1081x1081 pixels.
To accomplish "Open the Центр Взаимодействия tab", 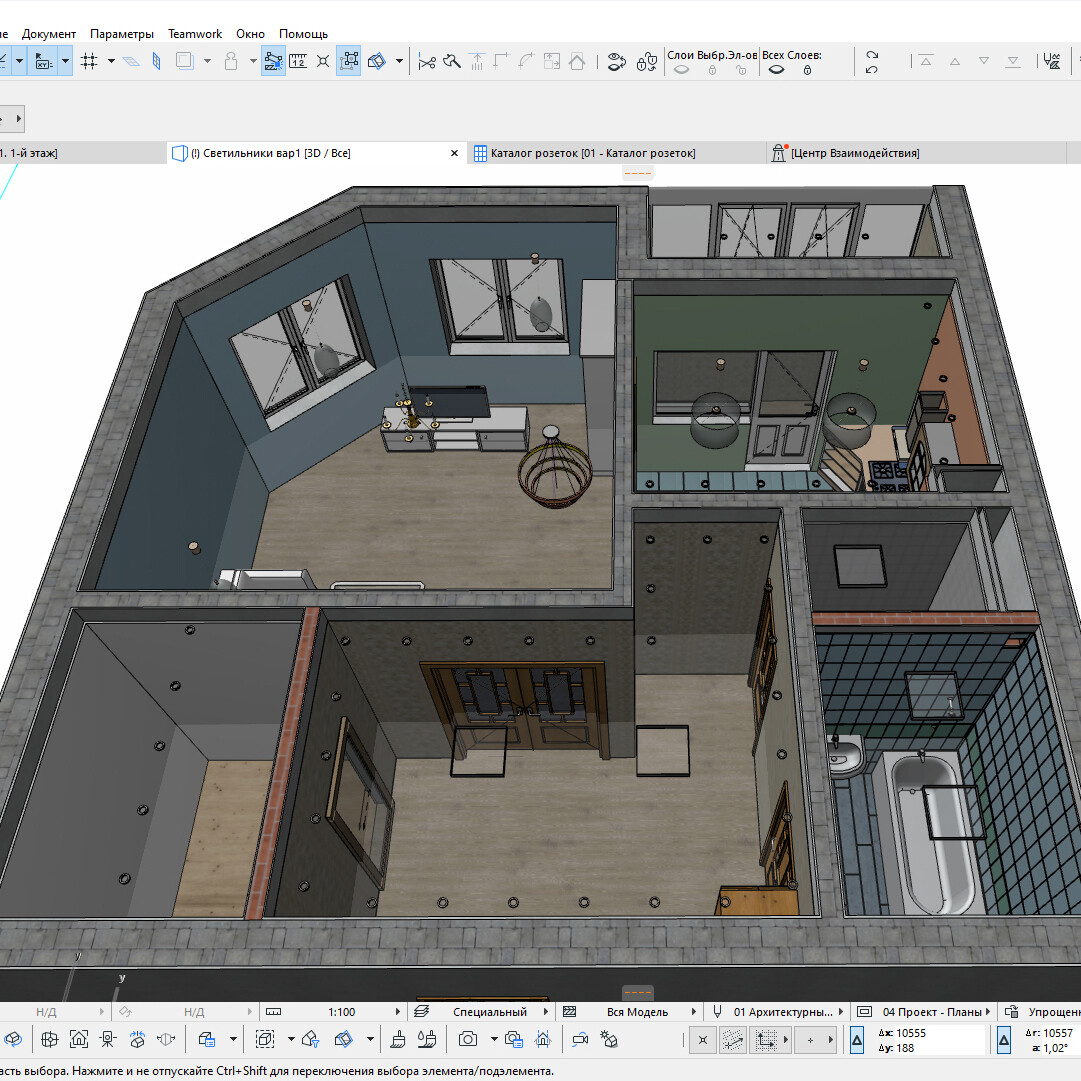I will pyautogui.click(x=854, y=153).
